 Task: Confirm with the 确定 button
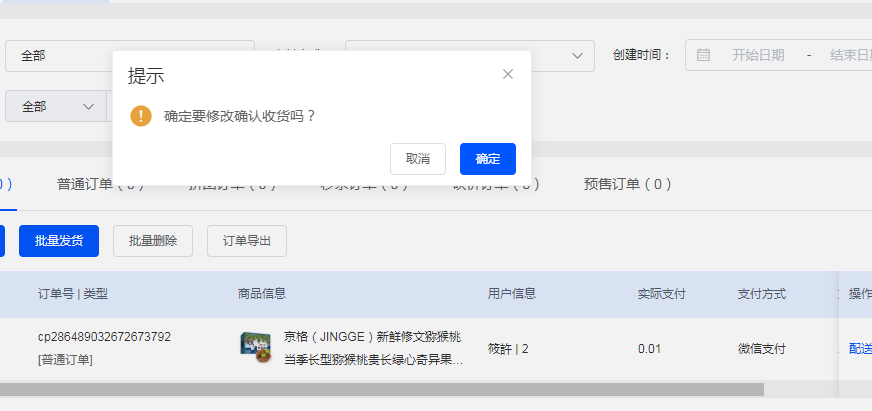pos(488,159)
